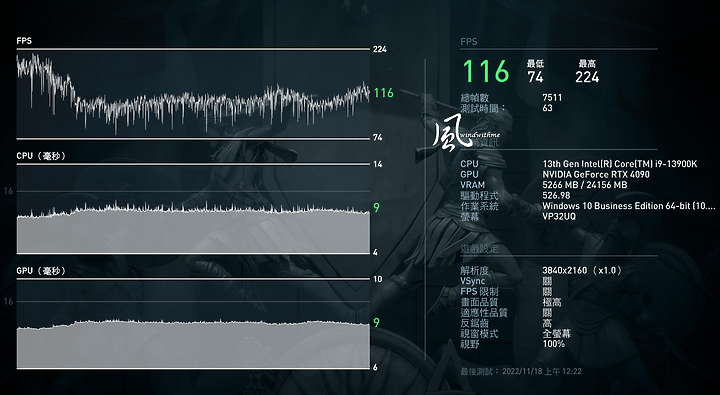Click the 7511 total frames value
This screenshot has height=395, width=720.
click(552, 97)
